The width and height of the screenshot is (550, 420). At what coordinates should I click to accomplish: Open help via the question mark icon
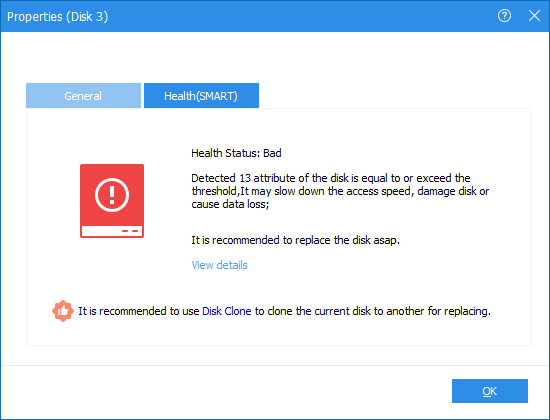point(504,16)
